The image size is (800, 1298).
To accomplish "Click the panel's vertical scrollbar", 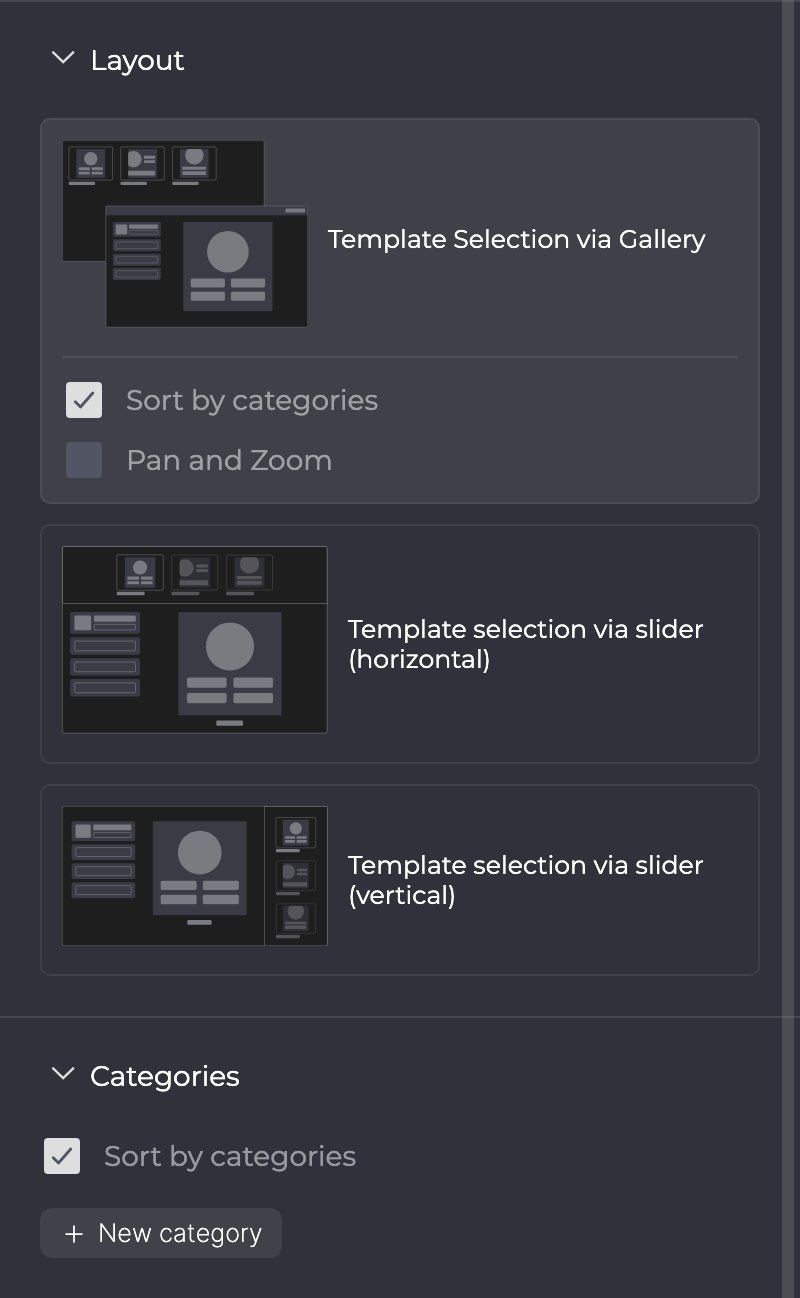I will coord(788,649).
